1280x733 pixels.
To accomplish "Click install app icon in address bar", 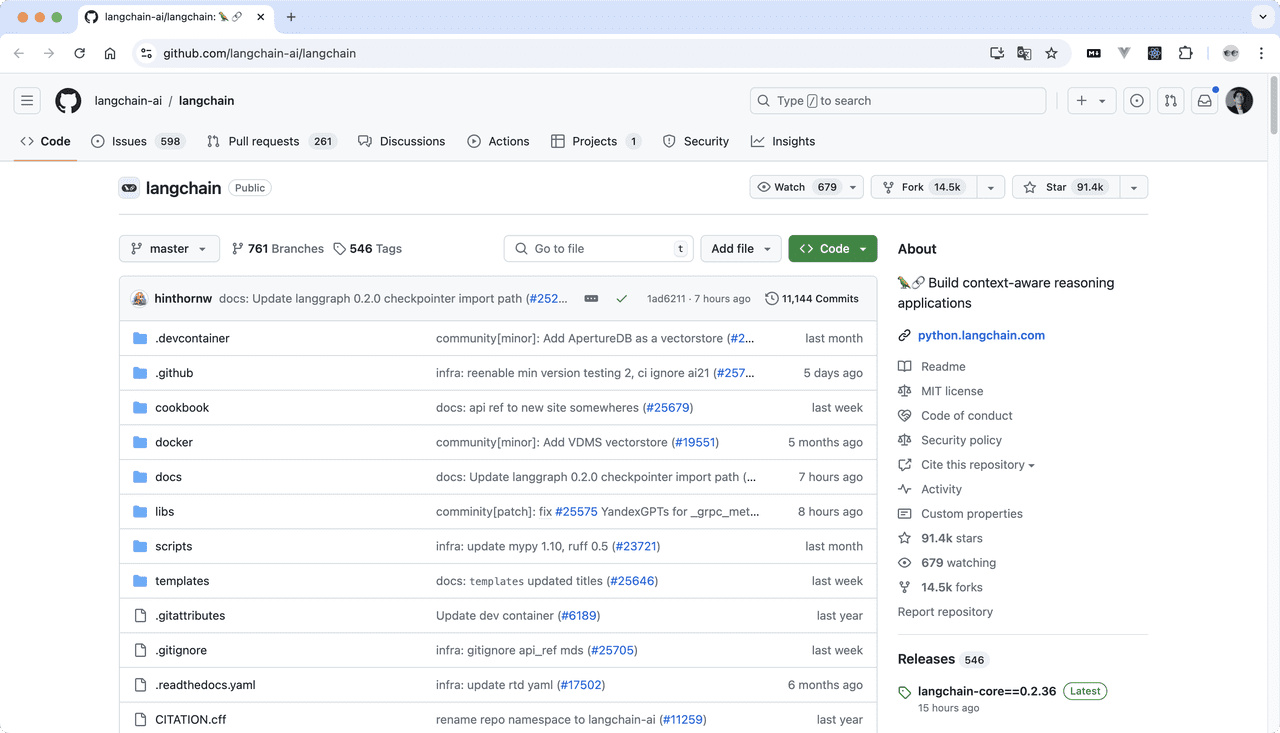I will [x=997, y=53].
